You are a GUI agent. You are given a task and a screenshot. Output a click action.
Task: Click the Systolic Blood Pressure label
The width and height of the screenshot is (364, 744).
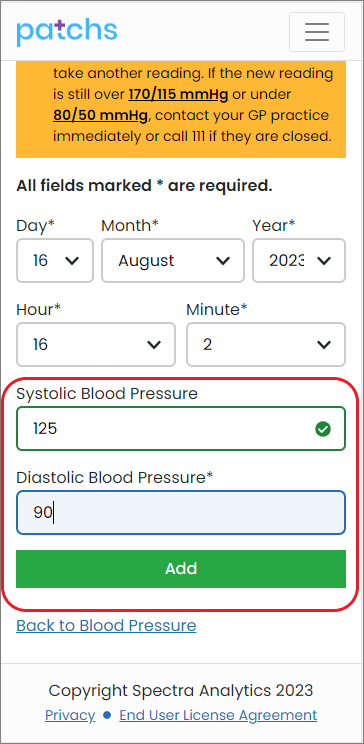(x=107, y=393)
